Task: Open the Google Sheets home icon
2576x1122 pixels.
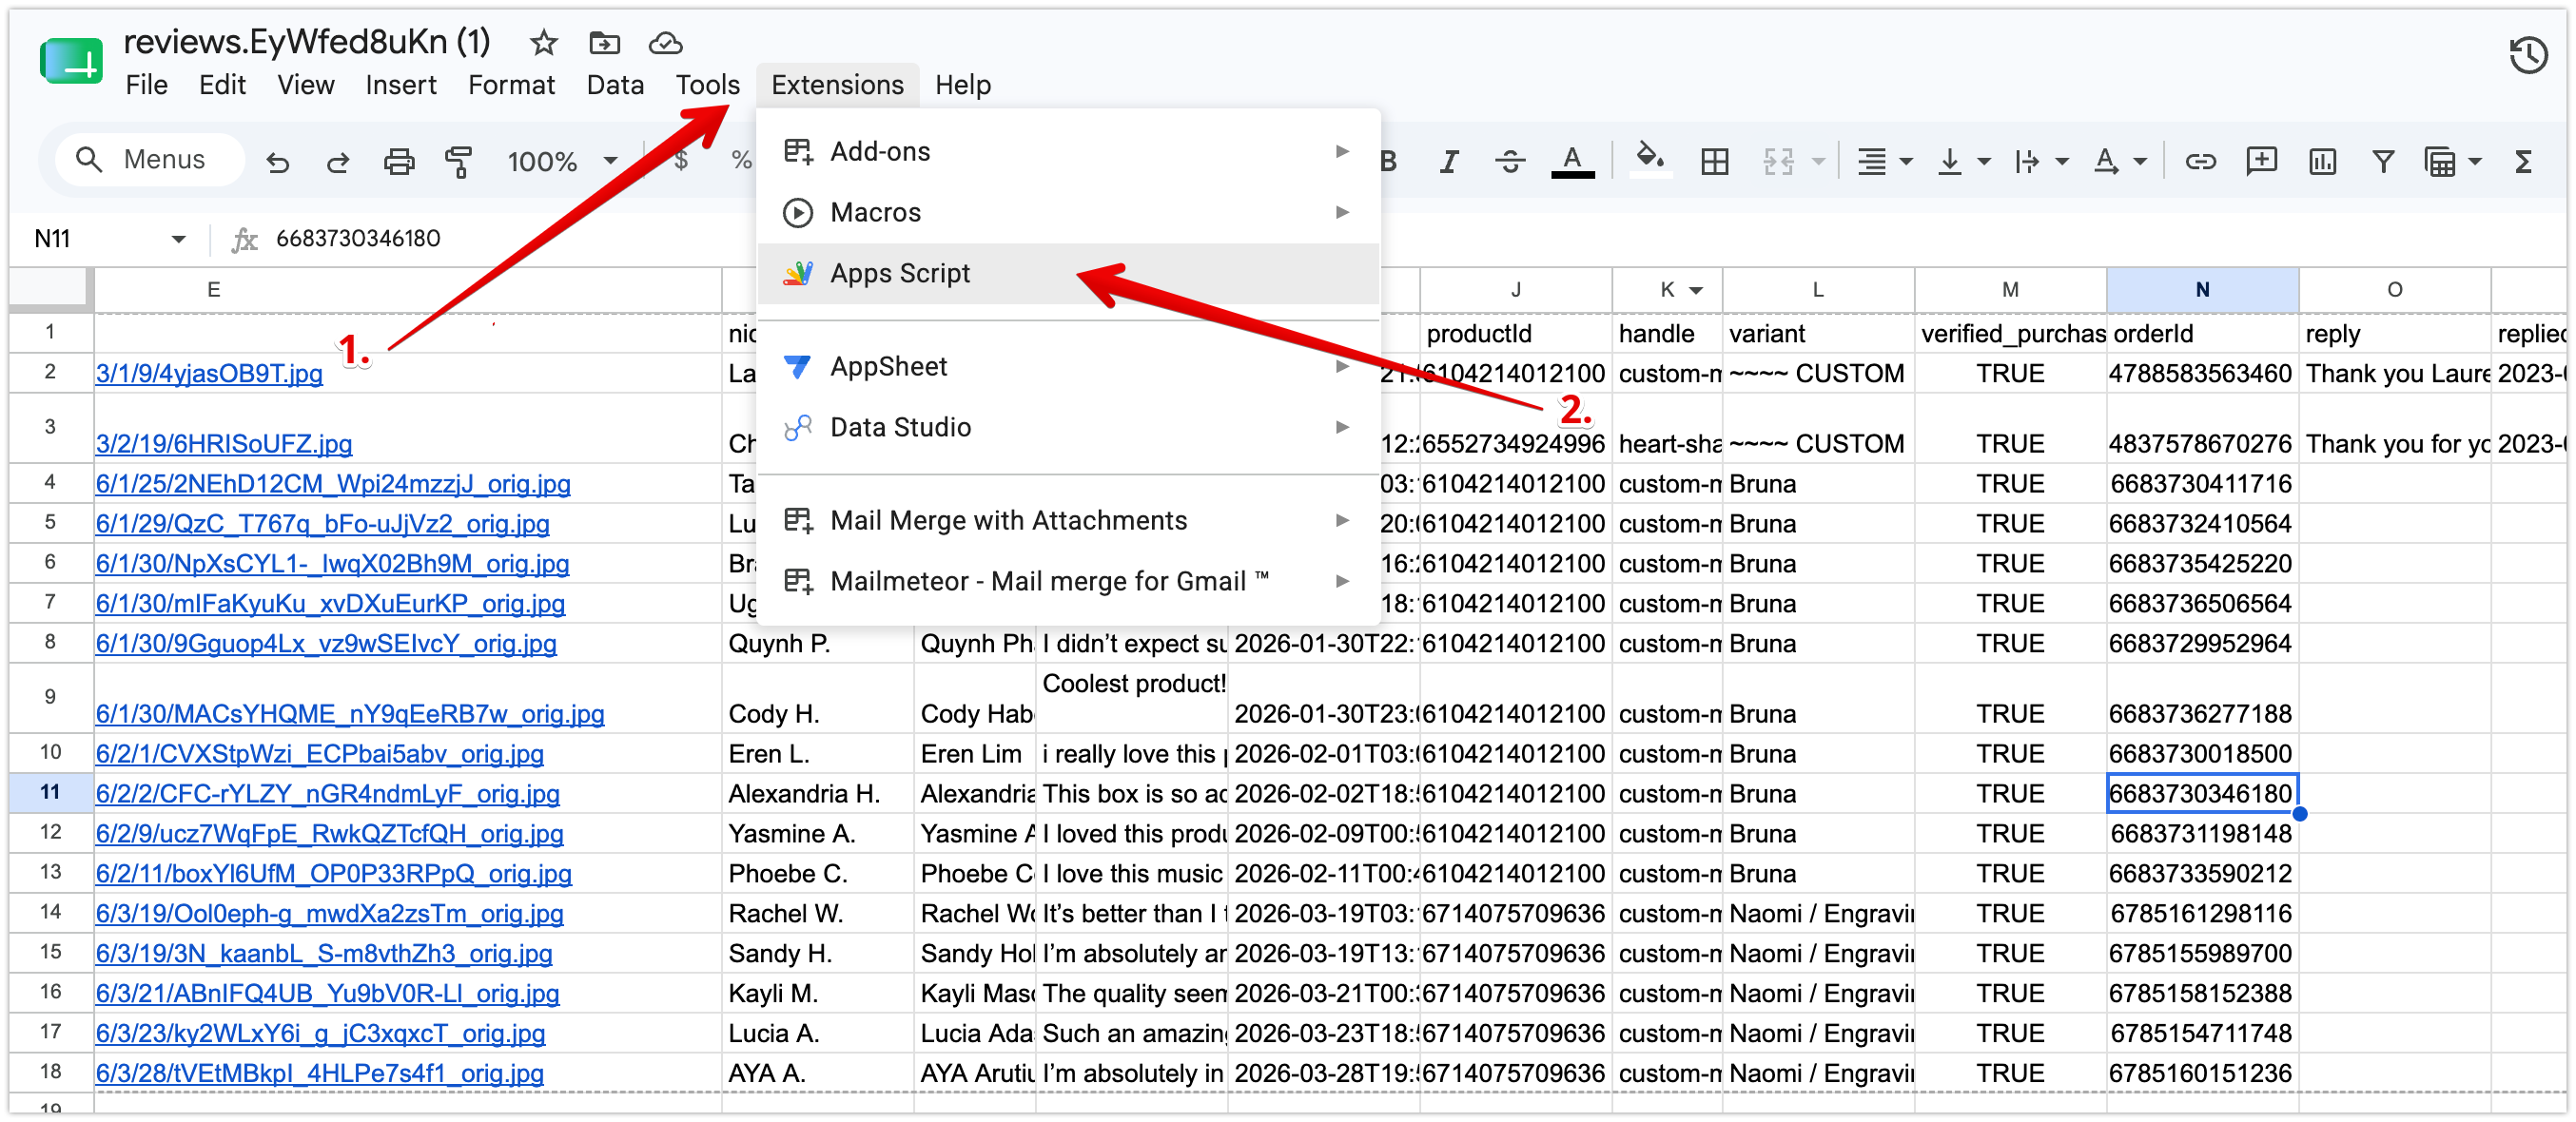Action: 71,61
